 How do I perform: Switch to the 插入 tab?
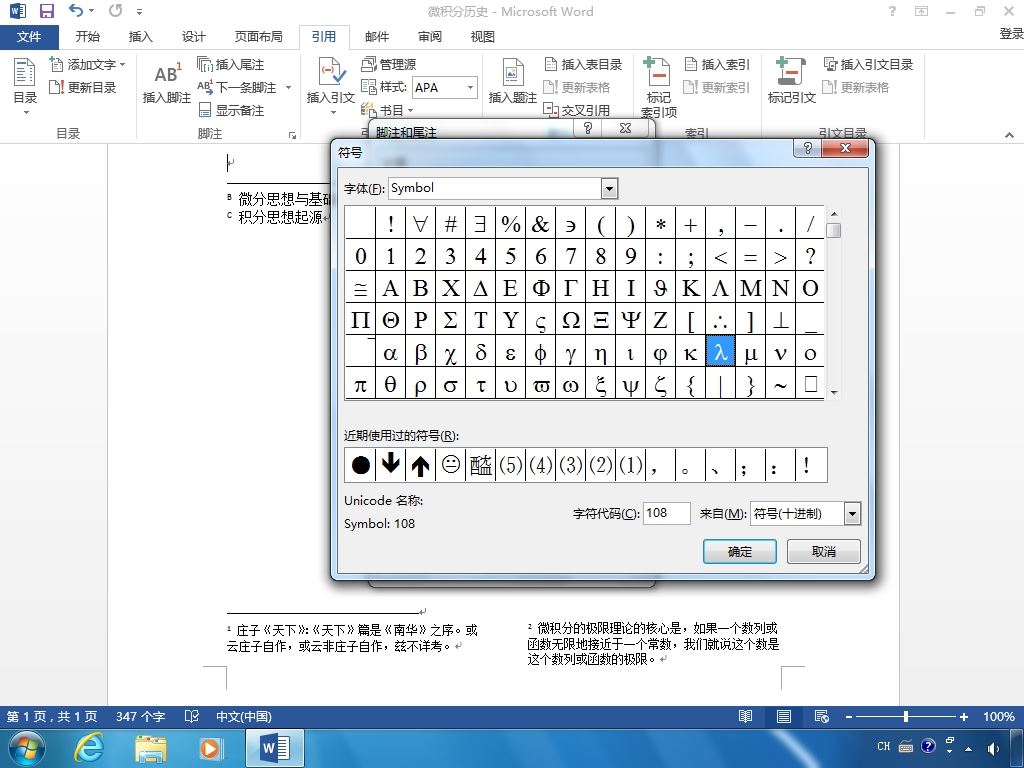pyautogui.click(x=140, y=37)
